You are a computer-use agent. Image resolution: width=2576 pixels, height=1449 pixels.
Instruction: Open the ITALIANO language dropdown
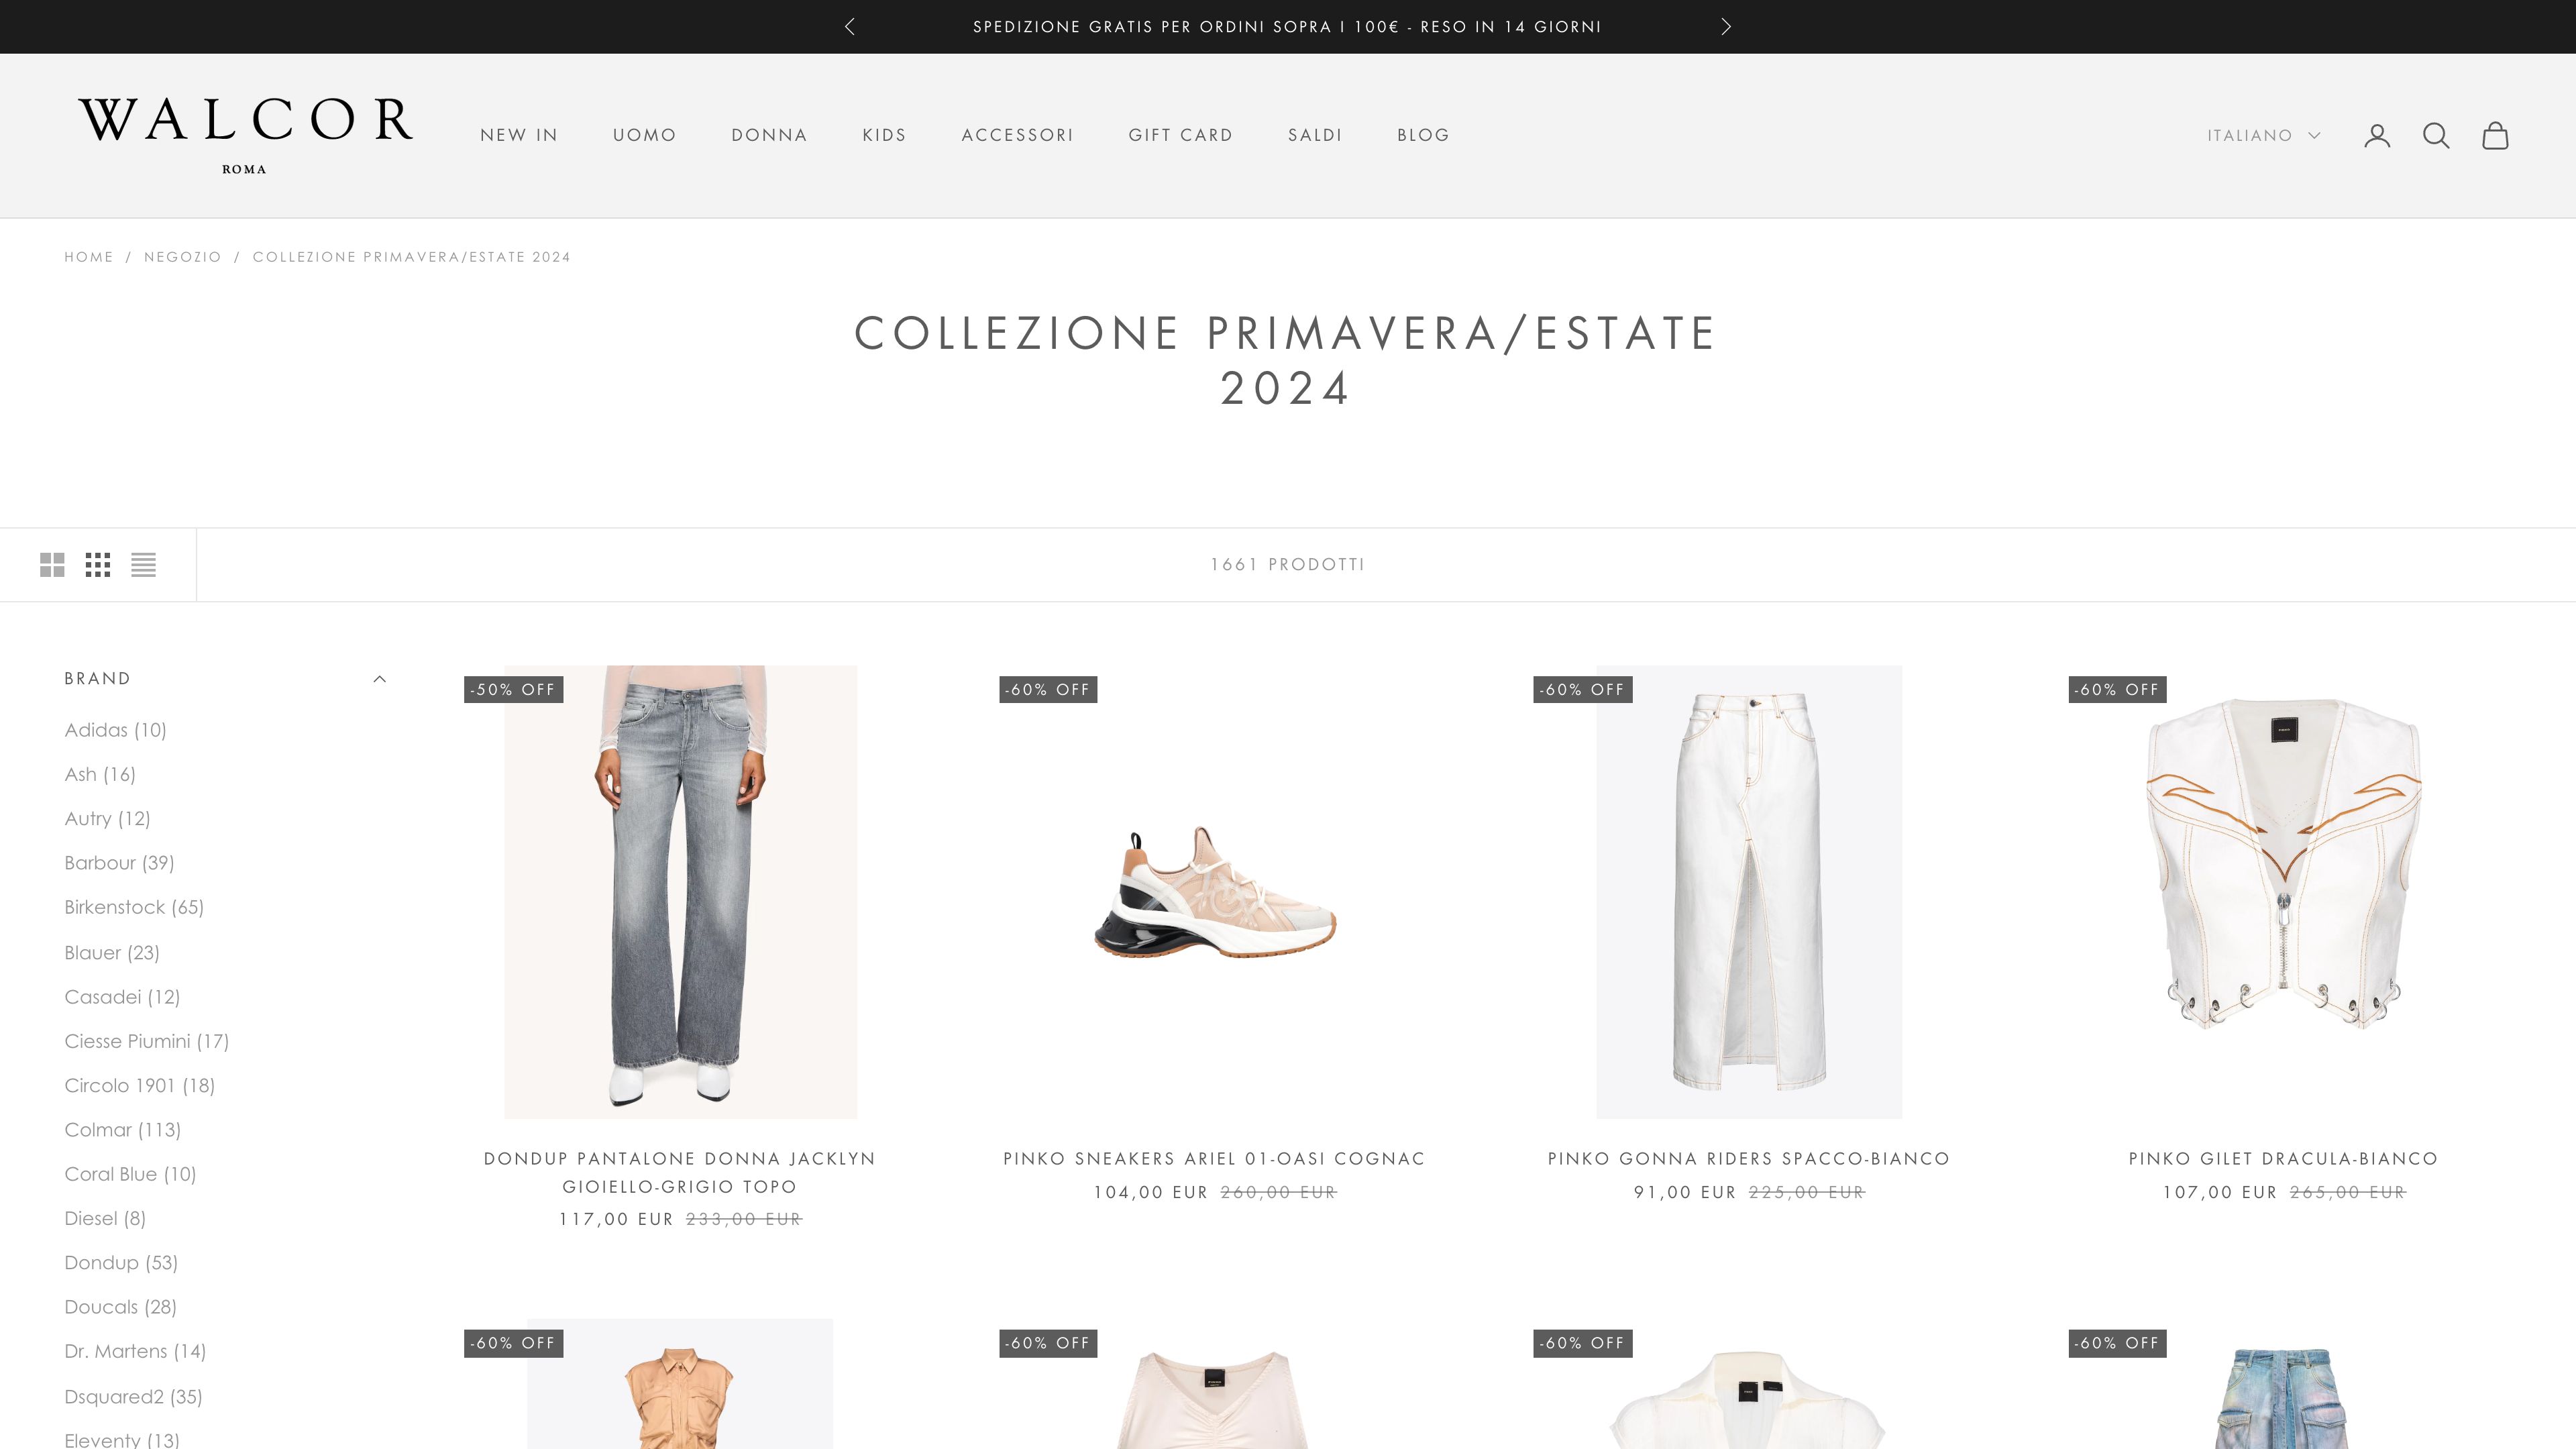pyautogui.click(x=2265, y=134)
